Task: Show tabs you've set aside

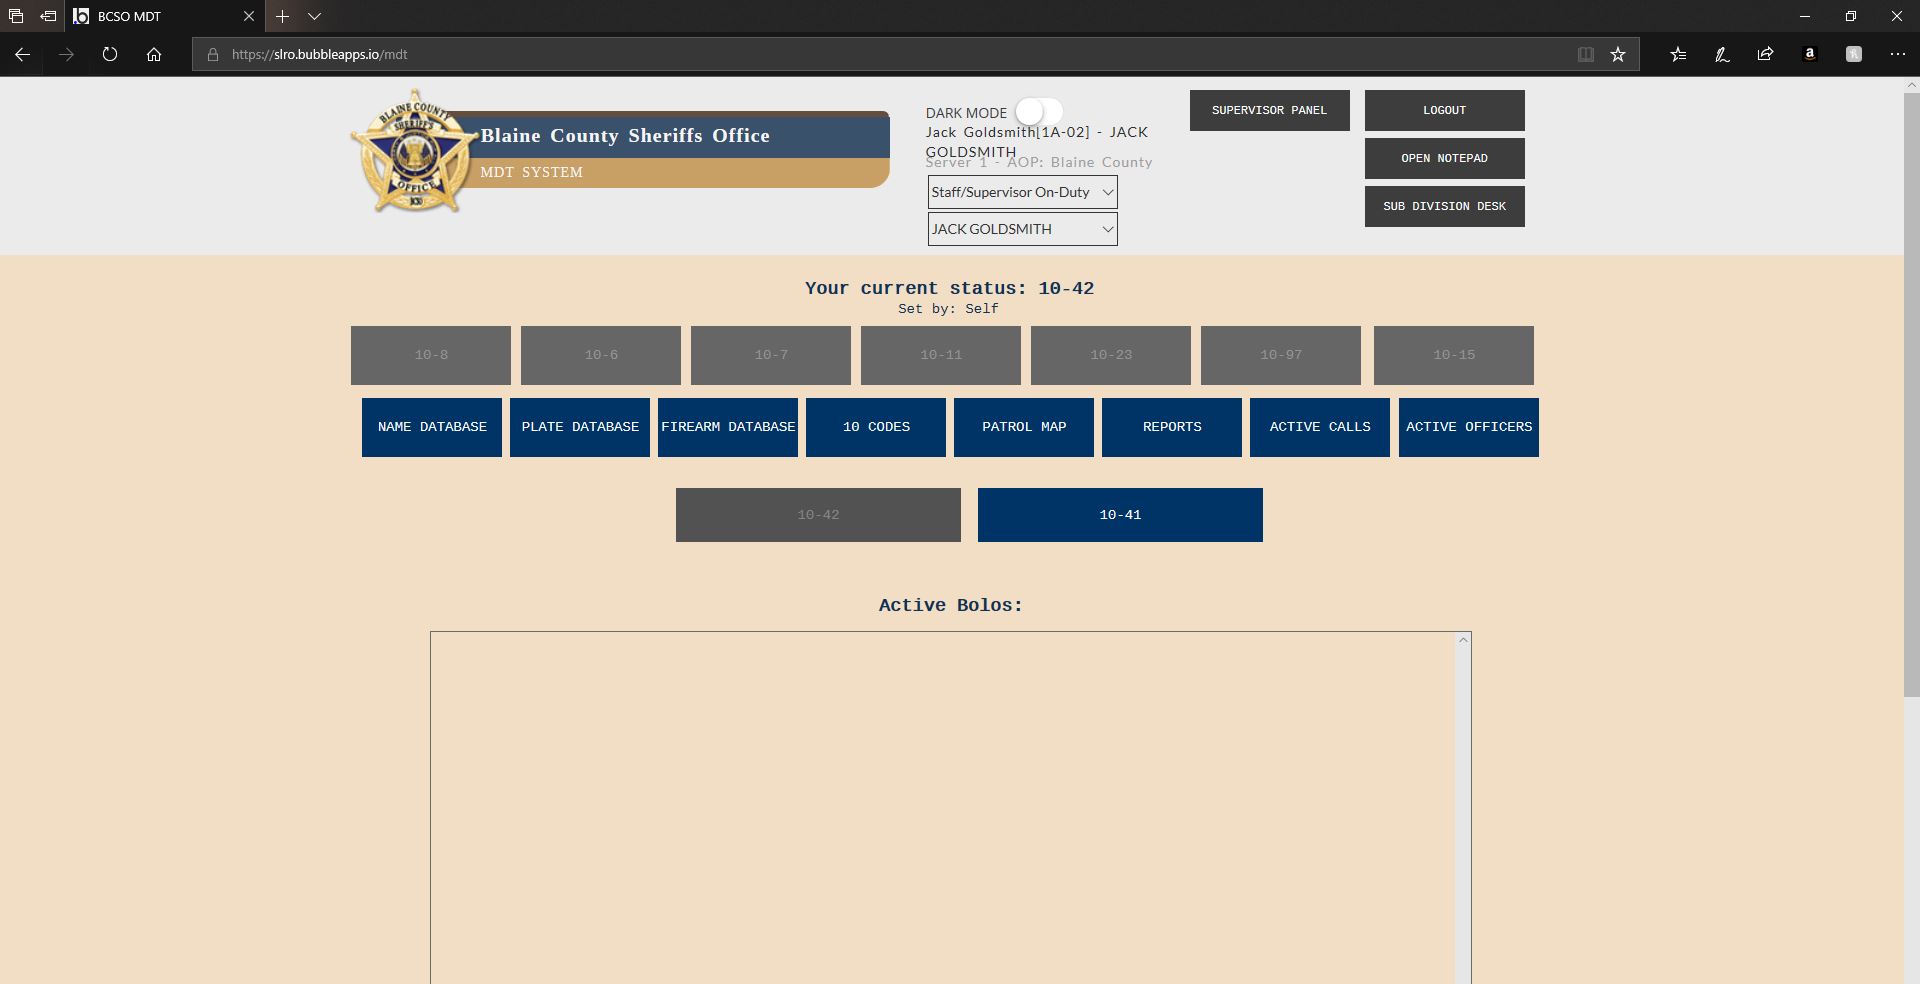Action: click(x=16, y=16)
